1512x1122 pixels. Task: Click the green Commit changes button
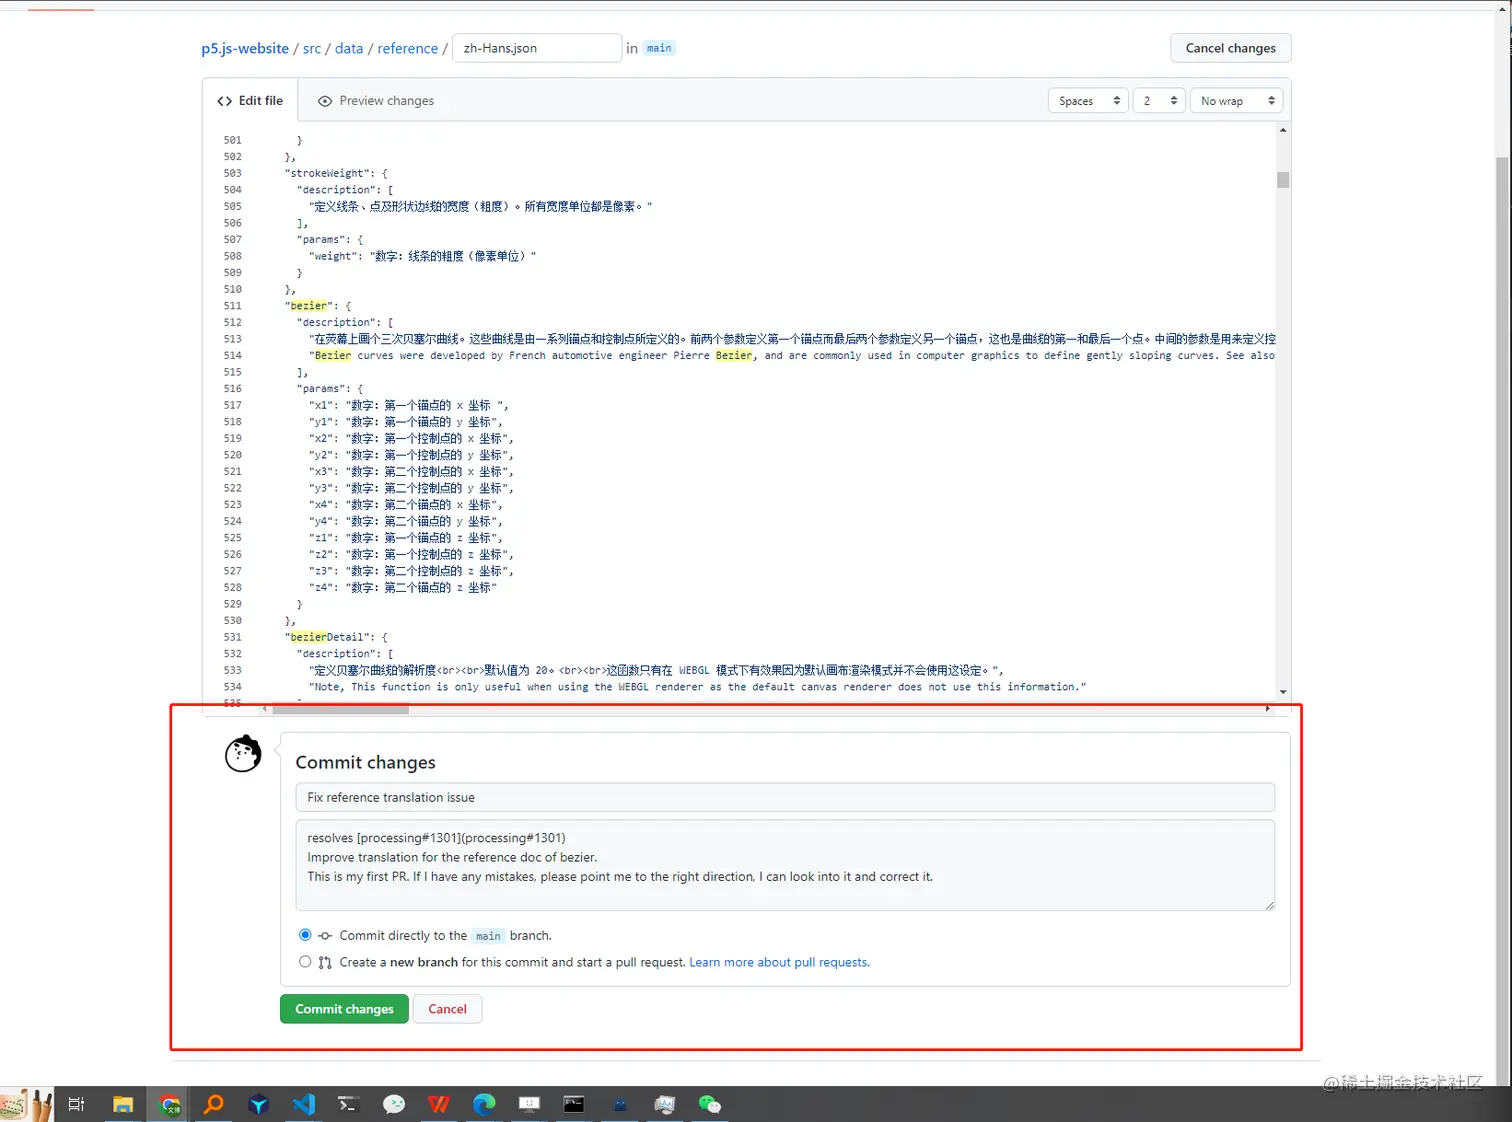(344, 1009)
